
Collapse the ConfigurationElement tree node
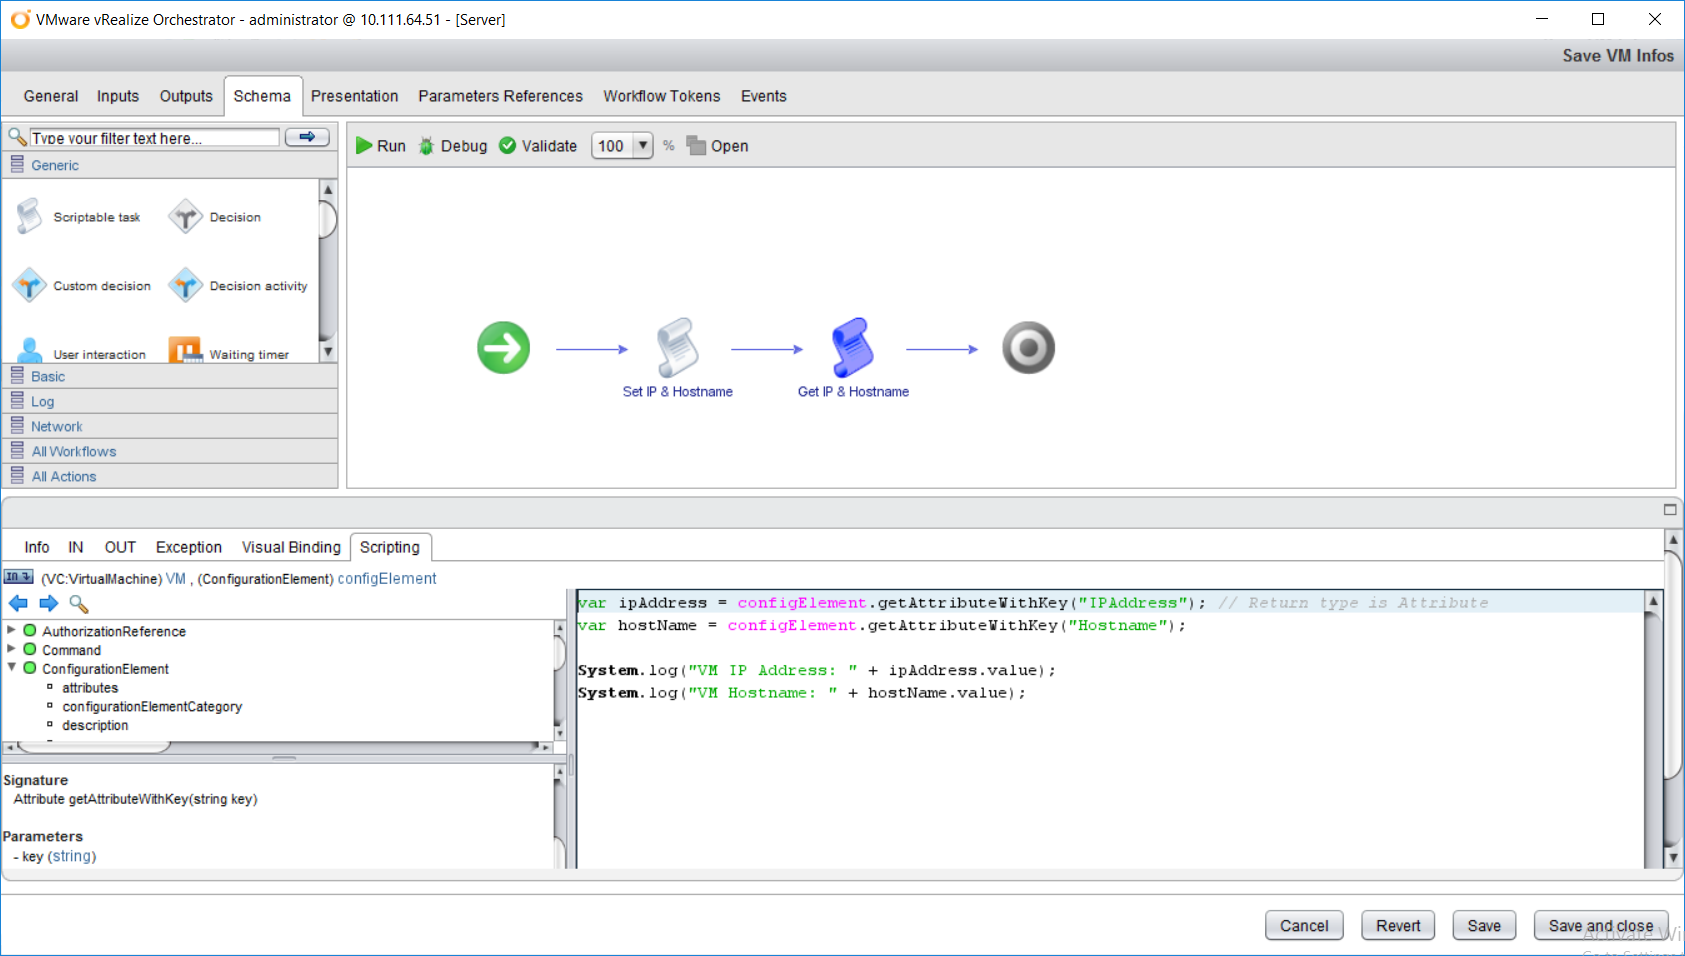[x=11, y=668]
